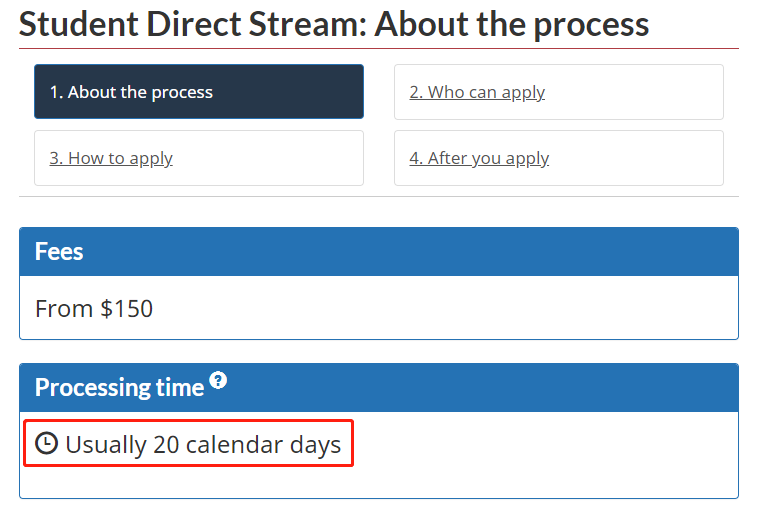Click the clock icon beside Usually 20 calendar days
Viewport: 775px width, 511px height.
[46, 444]
